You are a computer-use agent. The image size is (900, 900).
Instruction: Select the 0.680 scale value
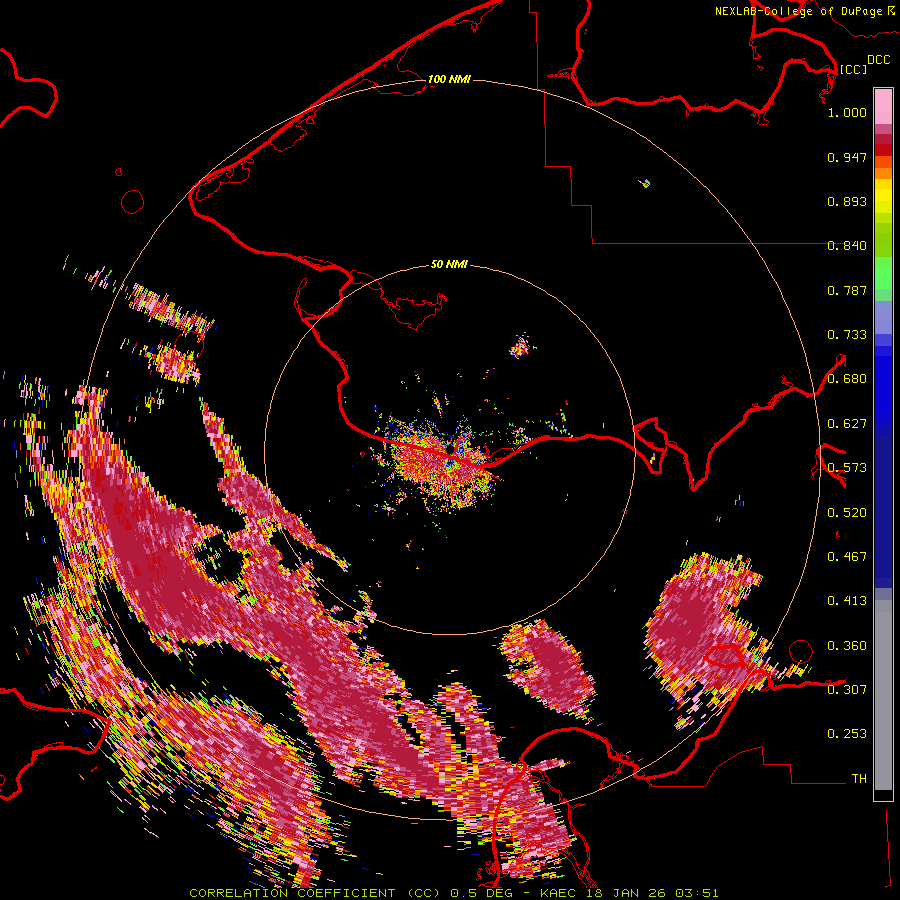tap(847, 379)
